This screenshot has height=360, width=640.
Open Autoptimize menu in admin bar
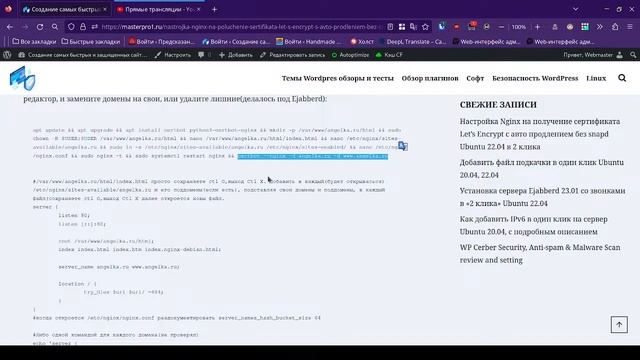(350, 55)
